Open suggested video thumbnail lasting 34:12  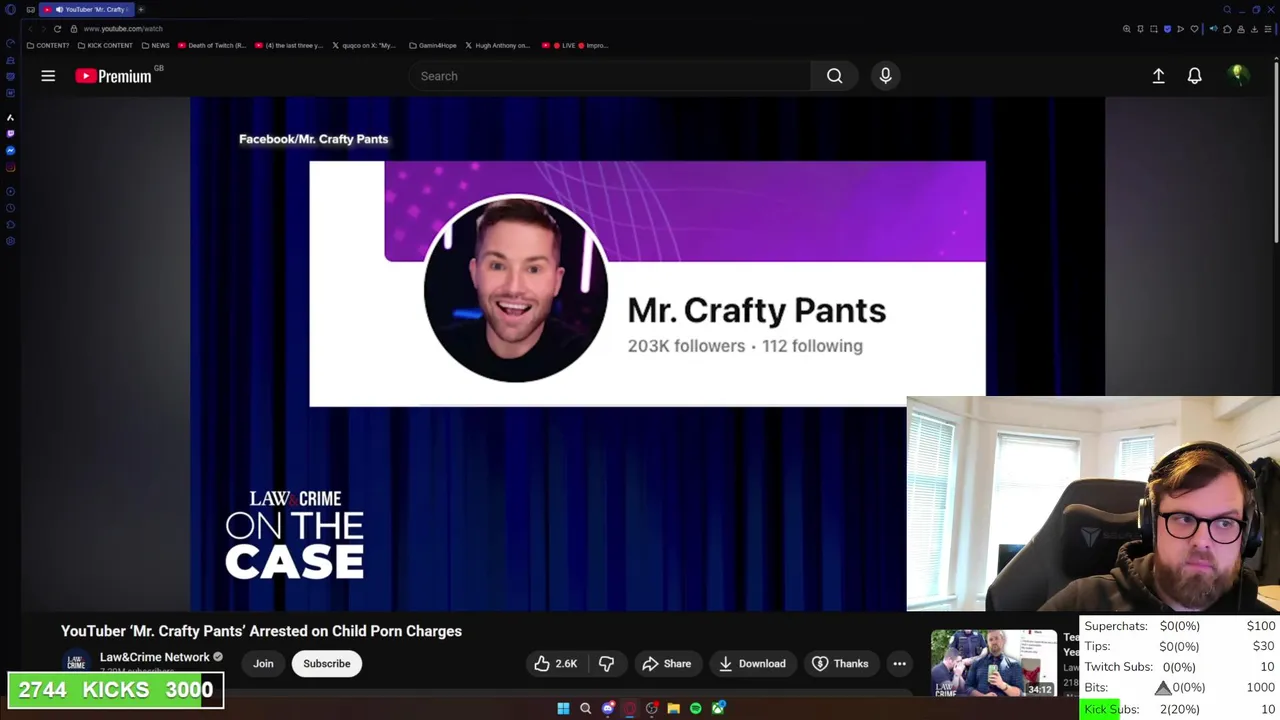tap(993, 663)
